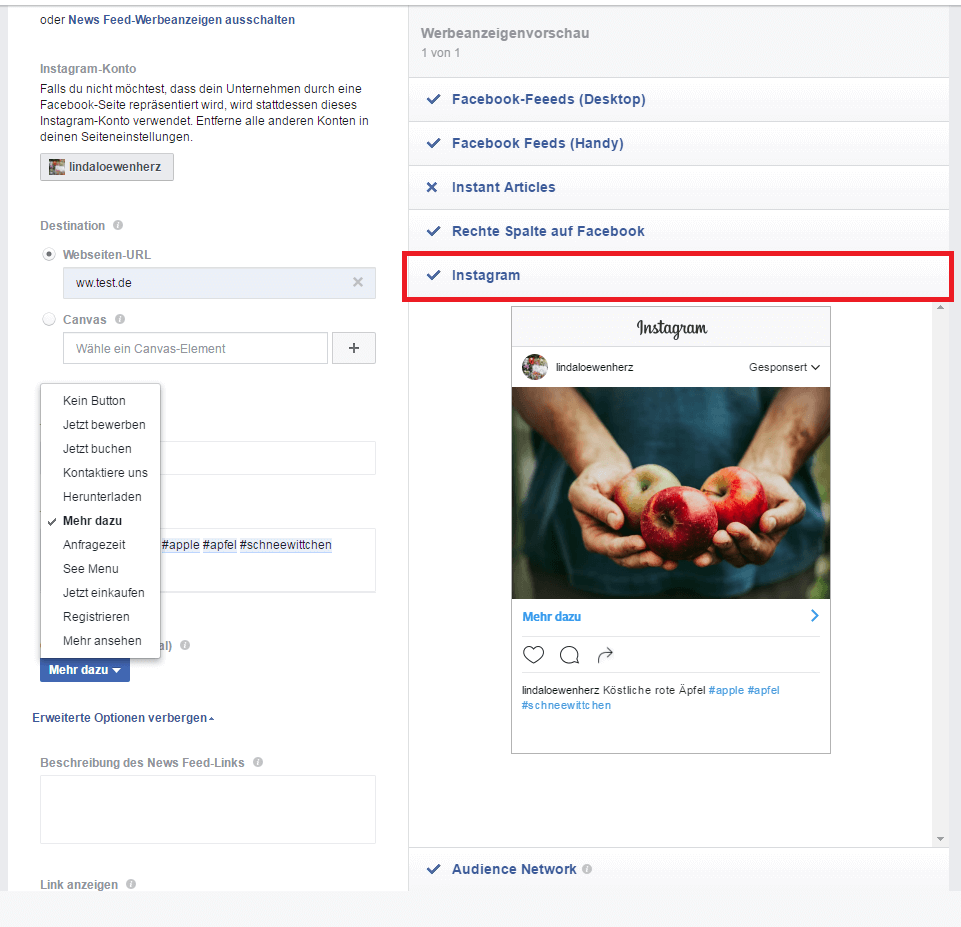Choose Kein Button from the dropdown menu

(x=101, y=401)
